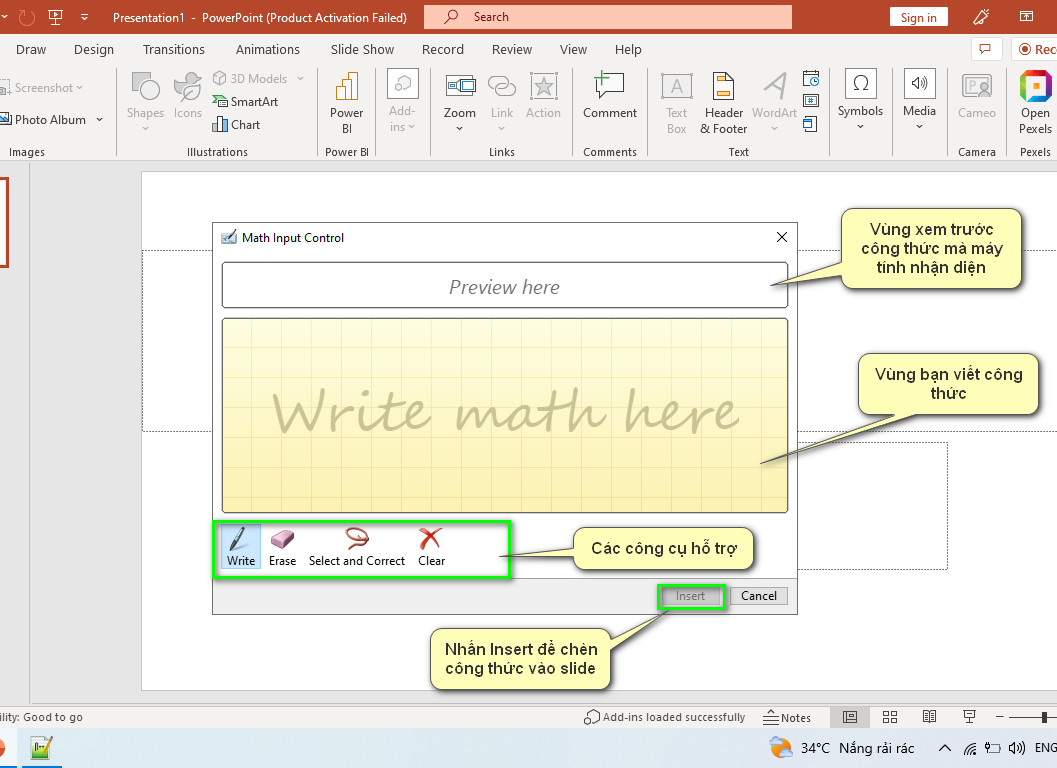Screen dimensions: 1057x768
Task: Click the Insert button in dialog
Action: point(690,596)
